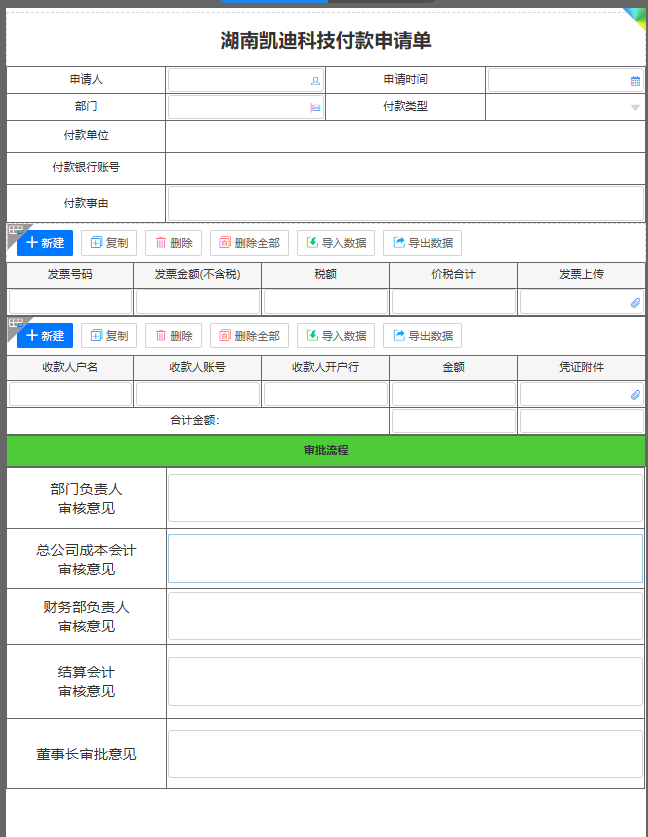Focus the 总公司成本会计审核意见 text area
Viewport: 648px width, 837px height.
tap(406, 558)
